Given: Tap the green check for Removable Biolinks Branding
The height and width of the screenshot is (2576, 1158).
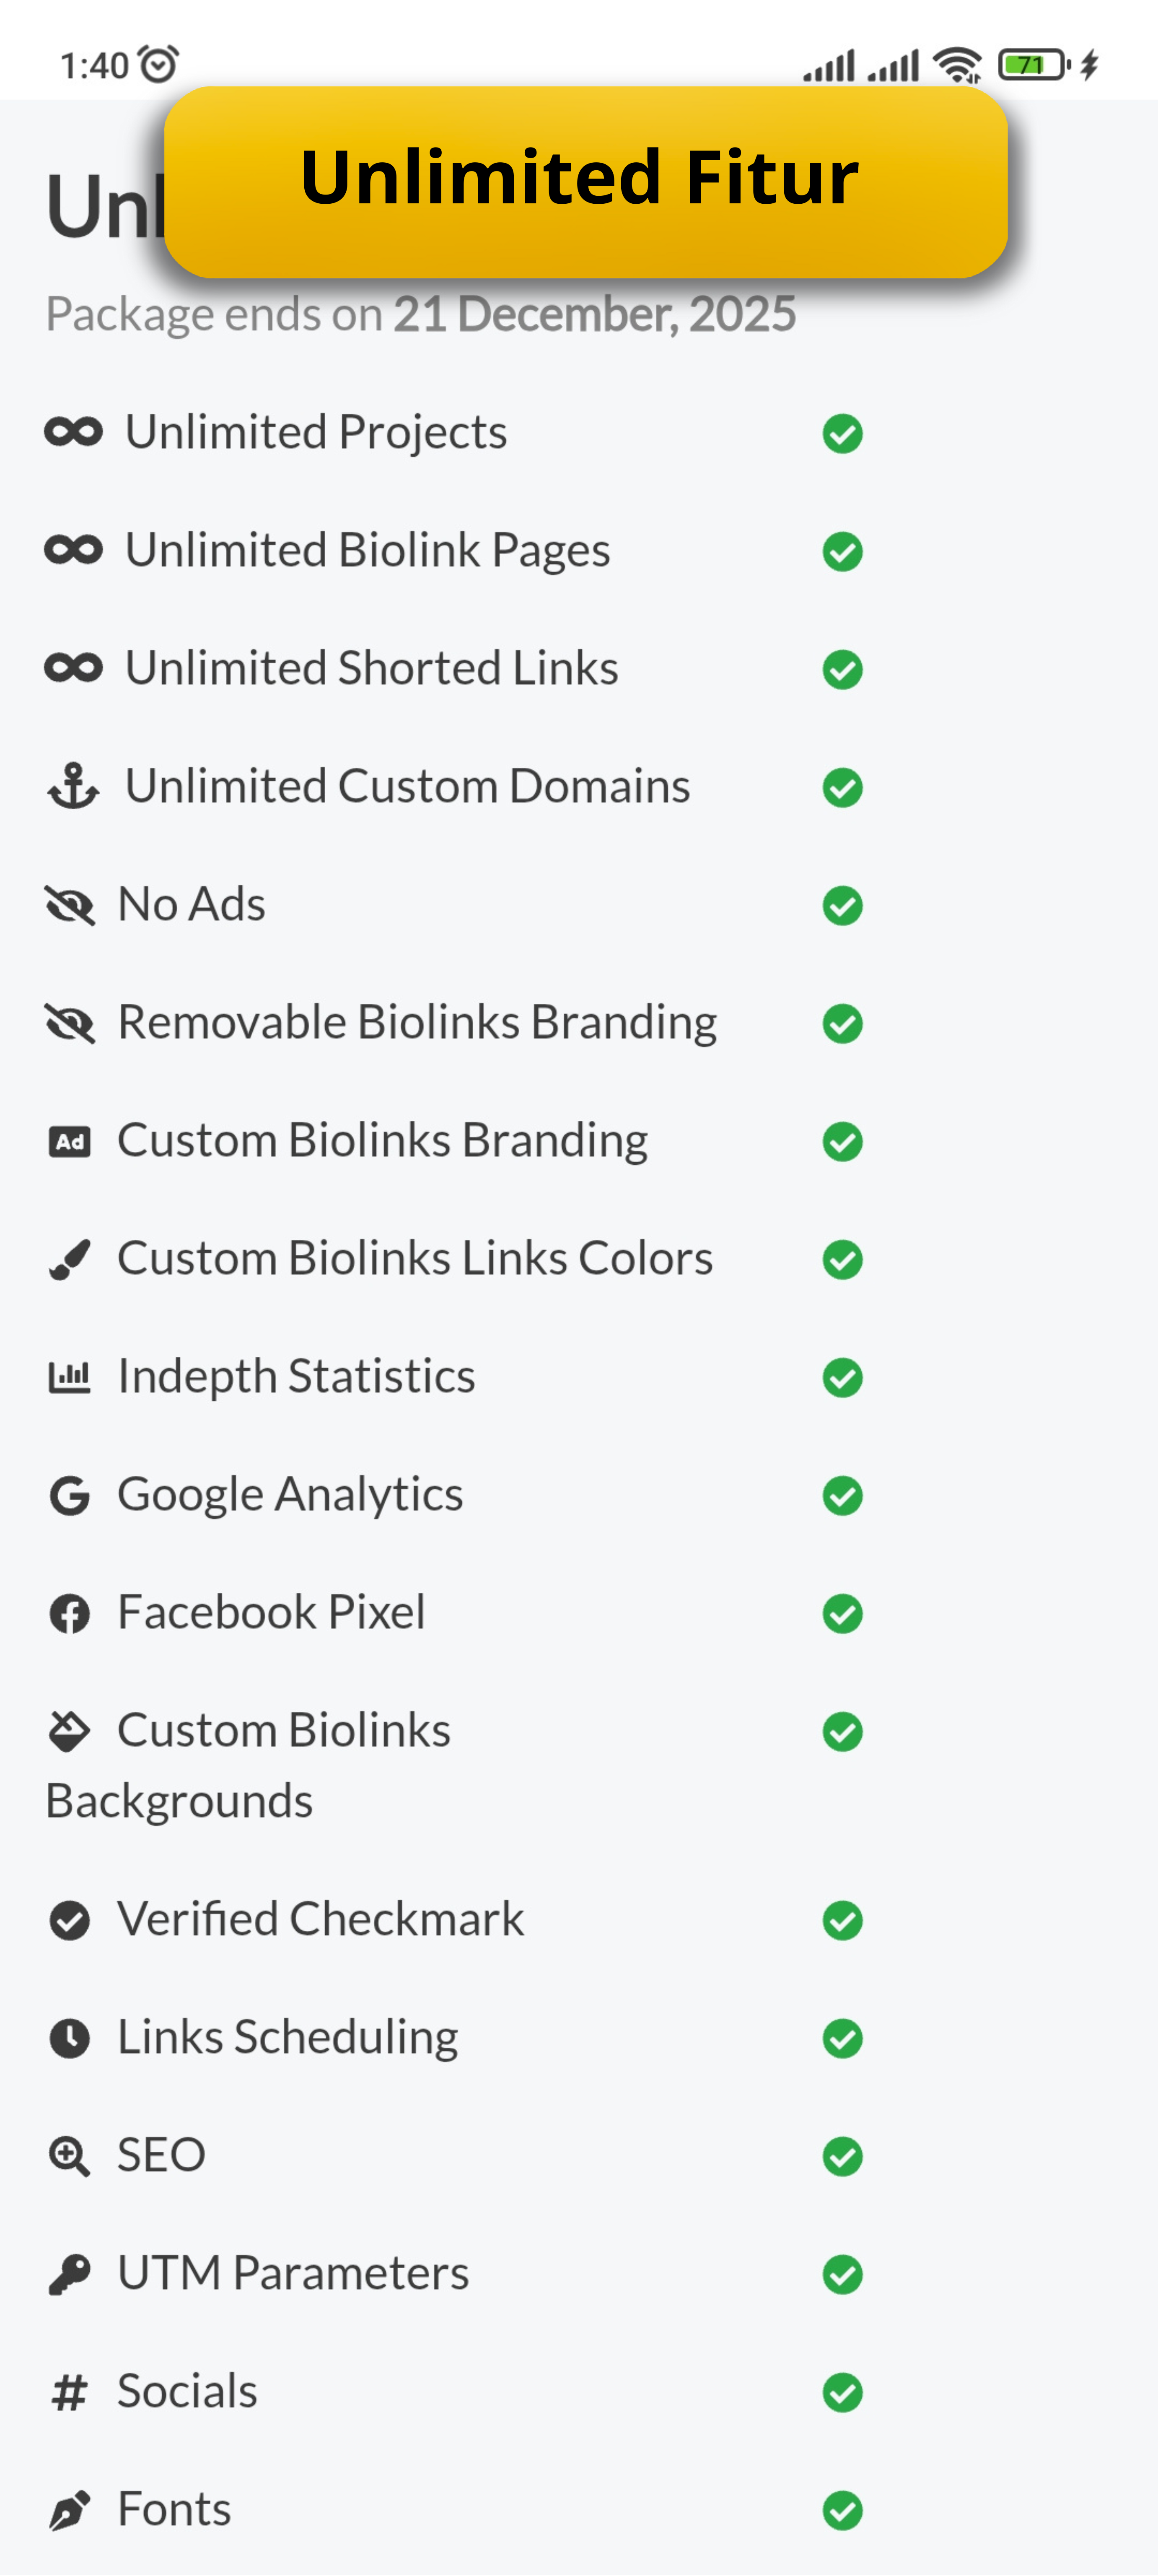Looking at the screenshot, I should click(x=842, y=1023).
